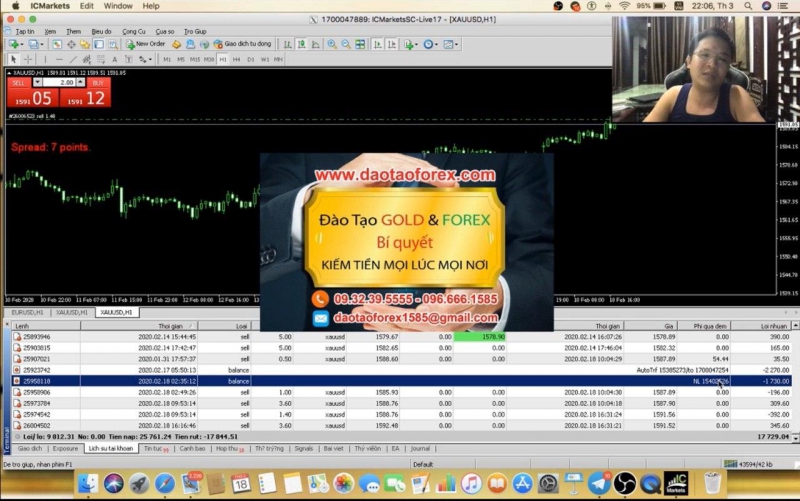Open the Exposure terminal tab
Viewport: 800px width, 501px height.
point(65,448)
